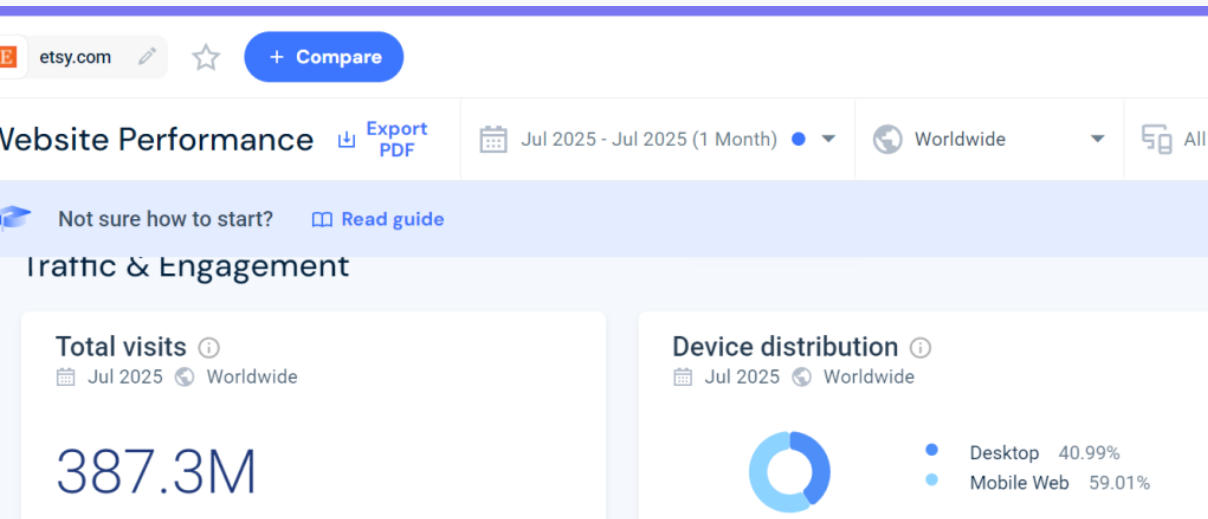Expand the date range dropdown arrow
The height and width of the screenshot is (519, 1208).
pos(828,140)
